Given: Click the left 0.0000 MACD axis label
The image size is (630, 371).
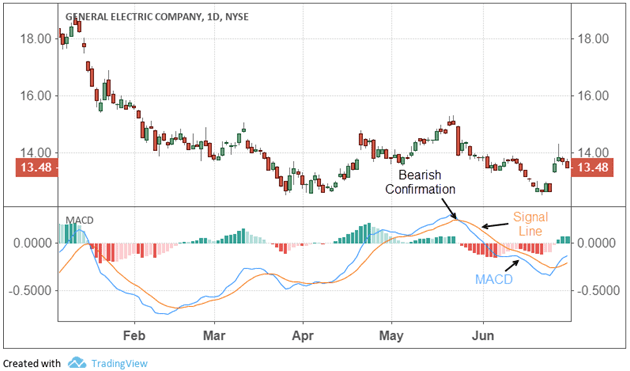Looking at the screenshot, I should [x=33, y=243].
